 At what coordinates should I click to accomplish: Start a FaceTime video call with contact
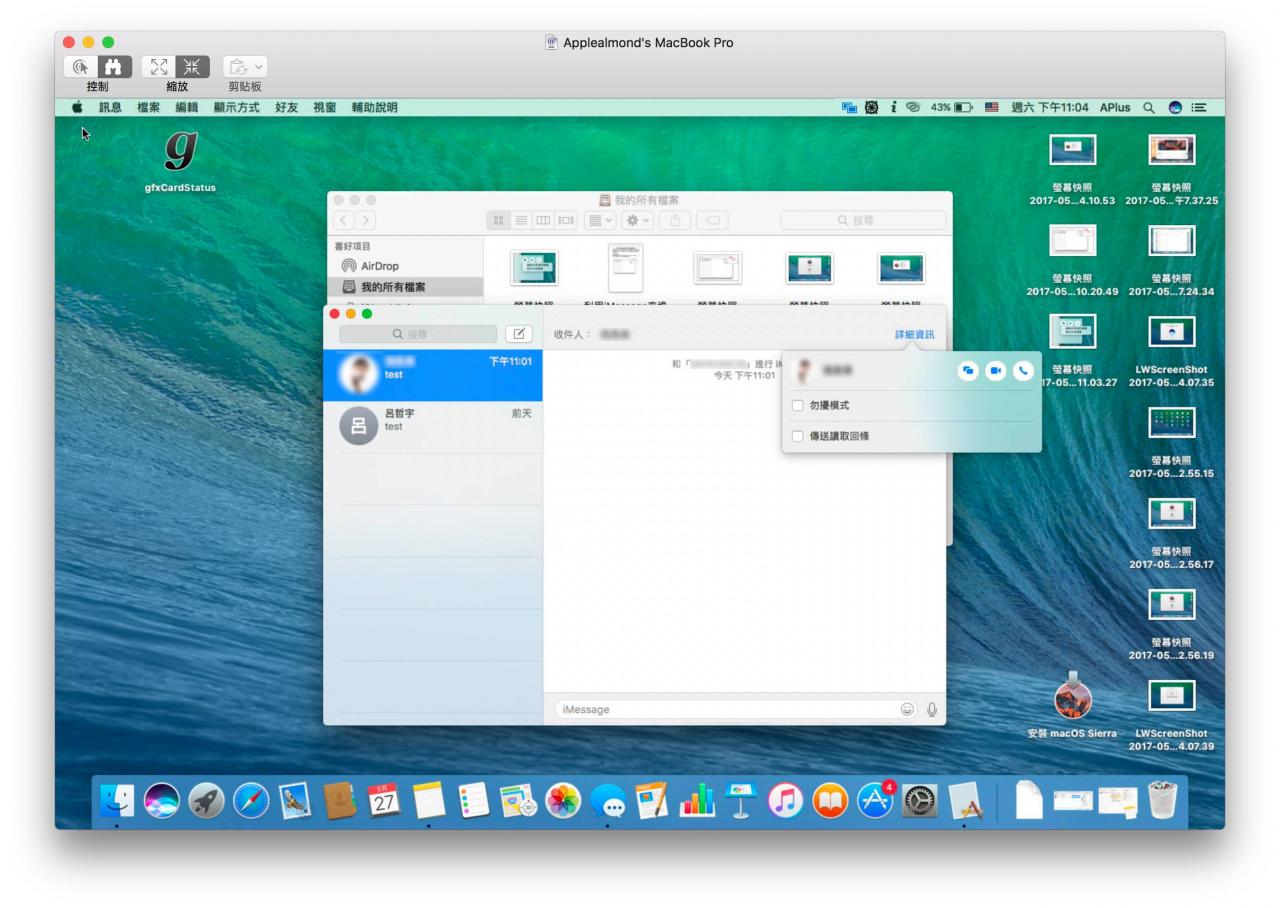(995, 371)
